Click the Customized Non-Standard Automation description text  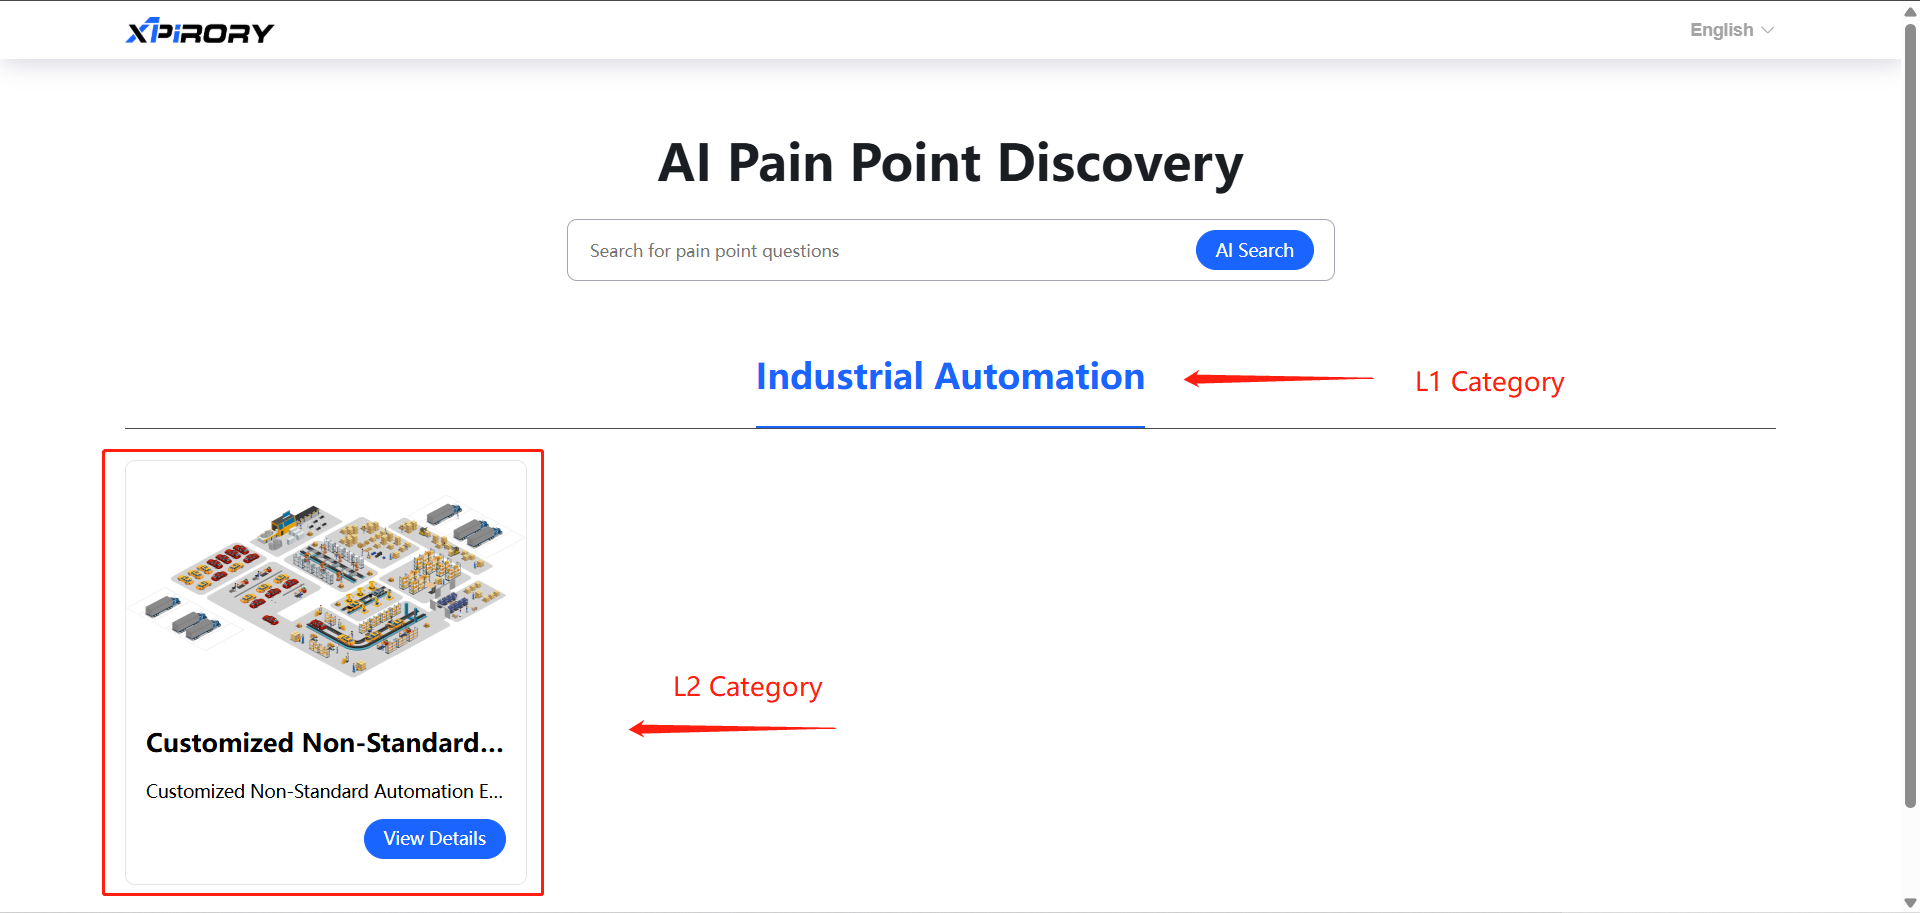[324, 791]
